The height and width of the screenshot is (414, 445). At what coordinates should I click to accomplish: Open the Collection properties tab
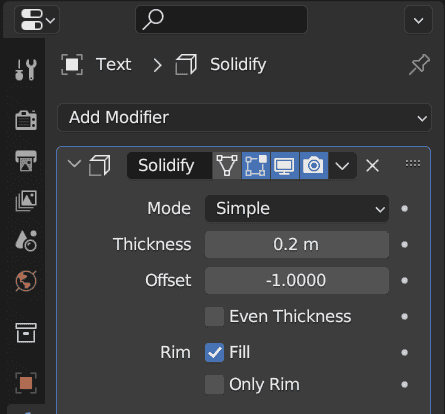coord(26,333)
